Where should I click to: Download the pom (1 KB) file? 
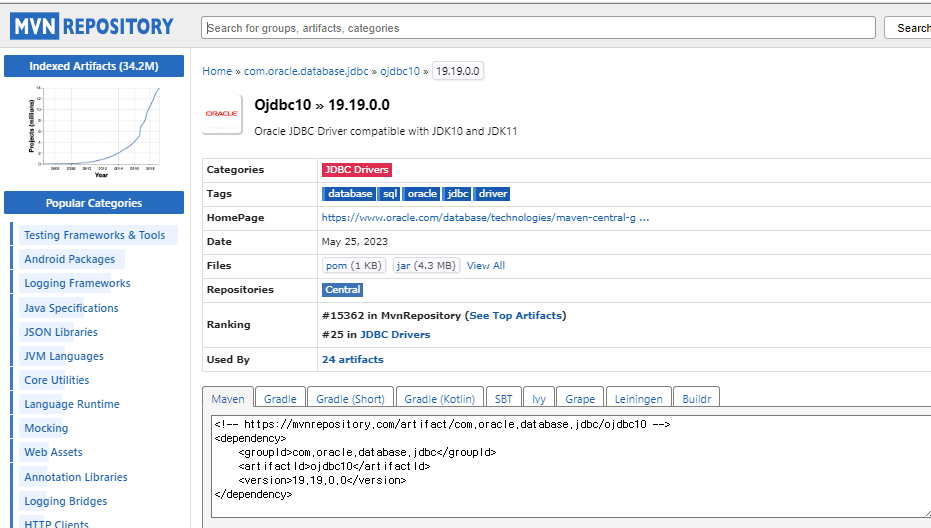354,265
